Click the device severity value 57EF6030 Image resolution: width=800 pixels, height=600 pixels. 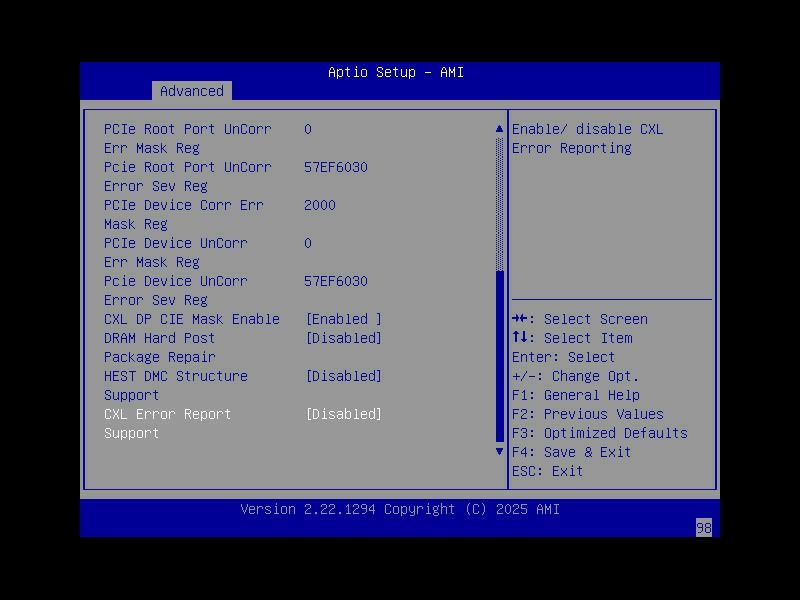[x=336, y=281]
